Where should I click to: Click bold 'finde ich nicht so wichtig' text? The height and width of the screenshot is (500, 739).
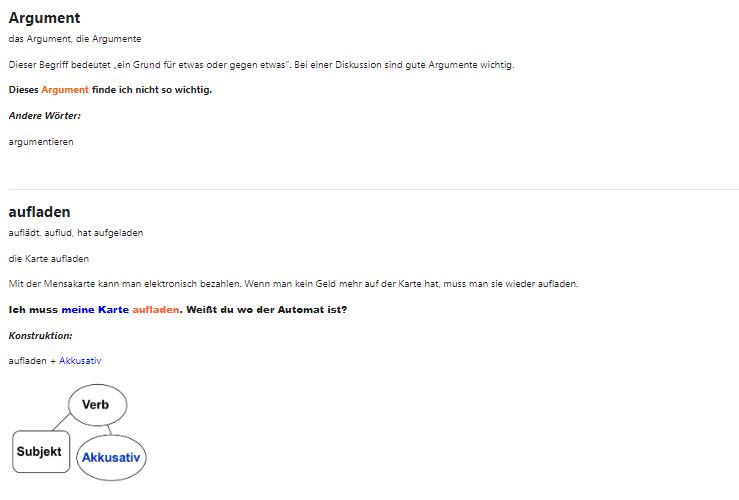152,90
